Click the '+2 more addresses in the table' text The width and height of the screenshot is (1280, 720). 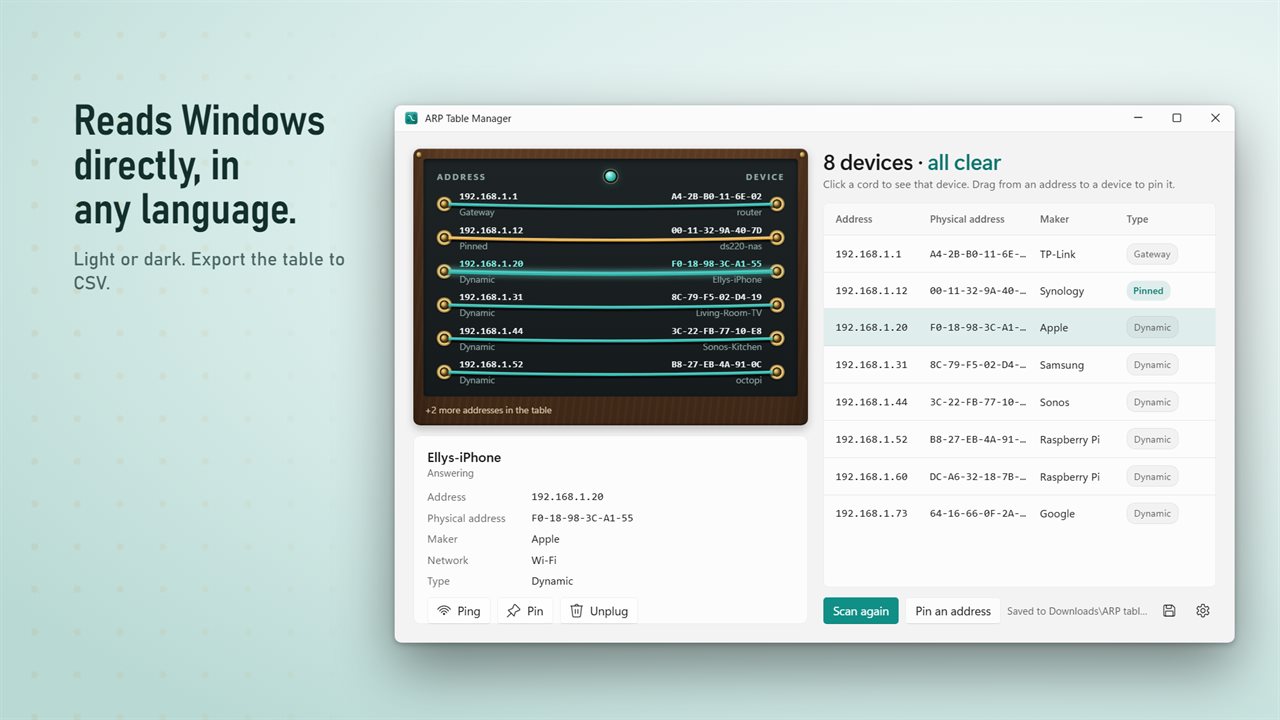pos(488,410)
